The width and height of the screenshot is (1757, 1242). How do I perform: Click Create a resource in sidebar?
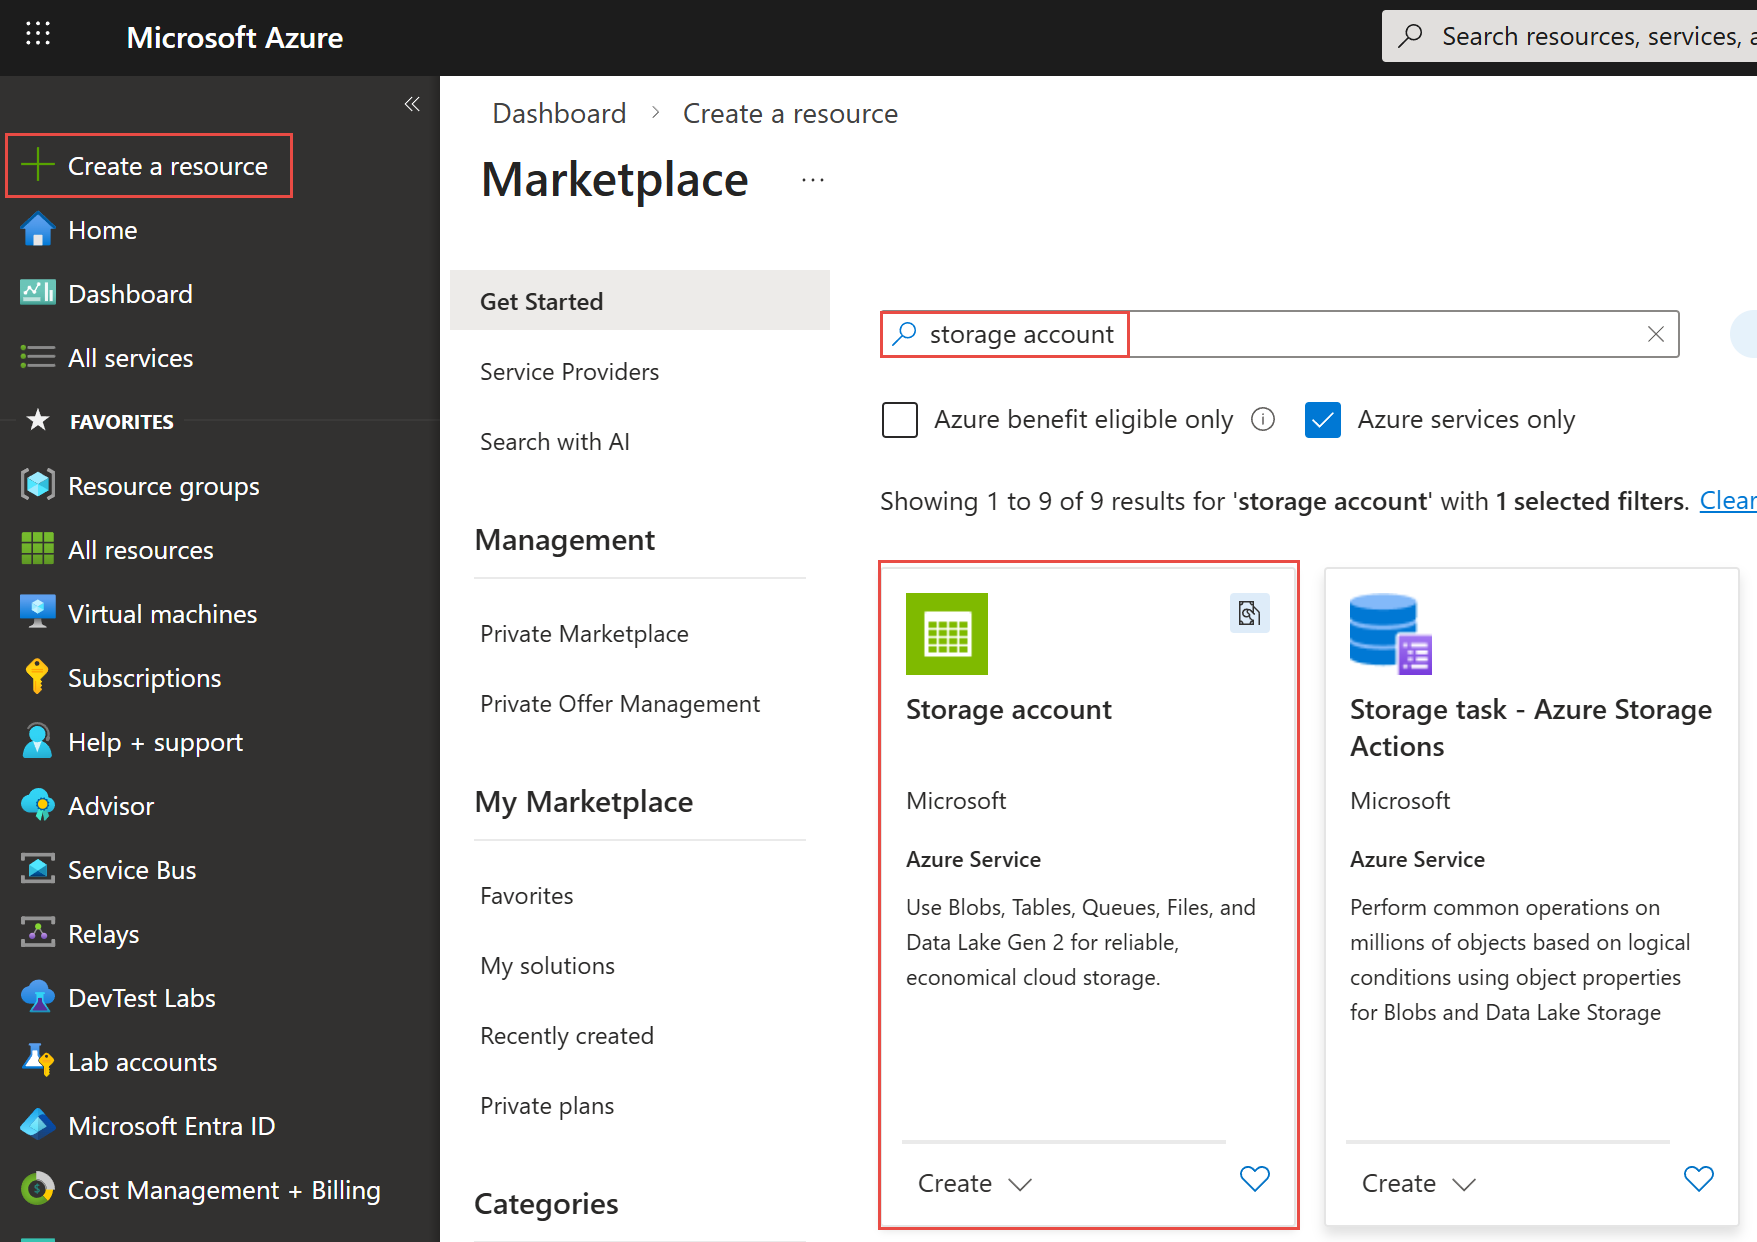pyautogui.click(x=149, y=166)
